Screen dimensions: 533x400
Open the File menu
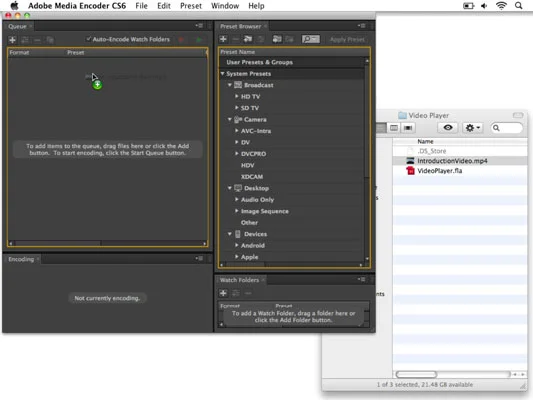141,6
